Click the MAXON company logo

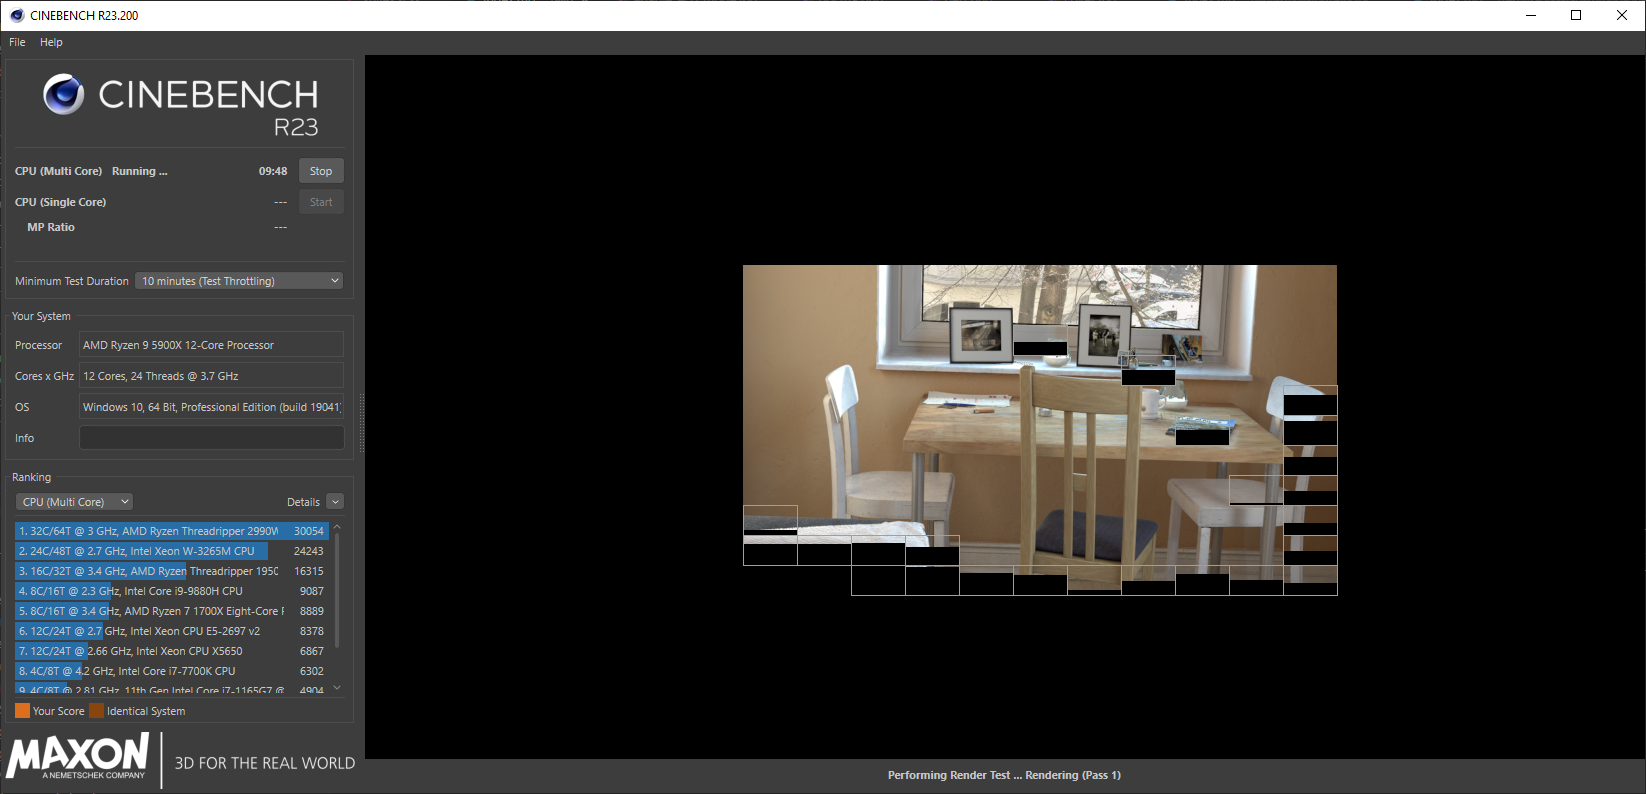[x=78, y=757]
